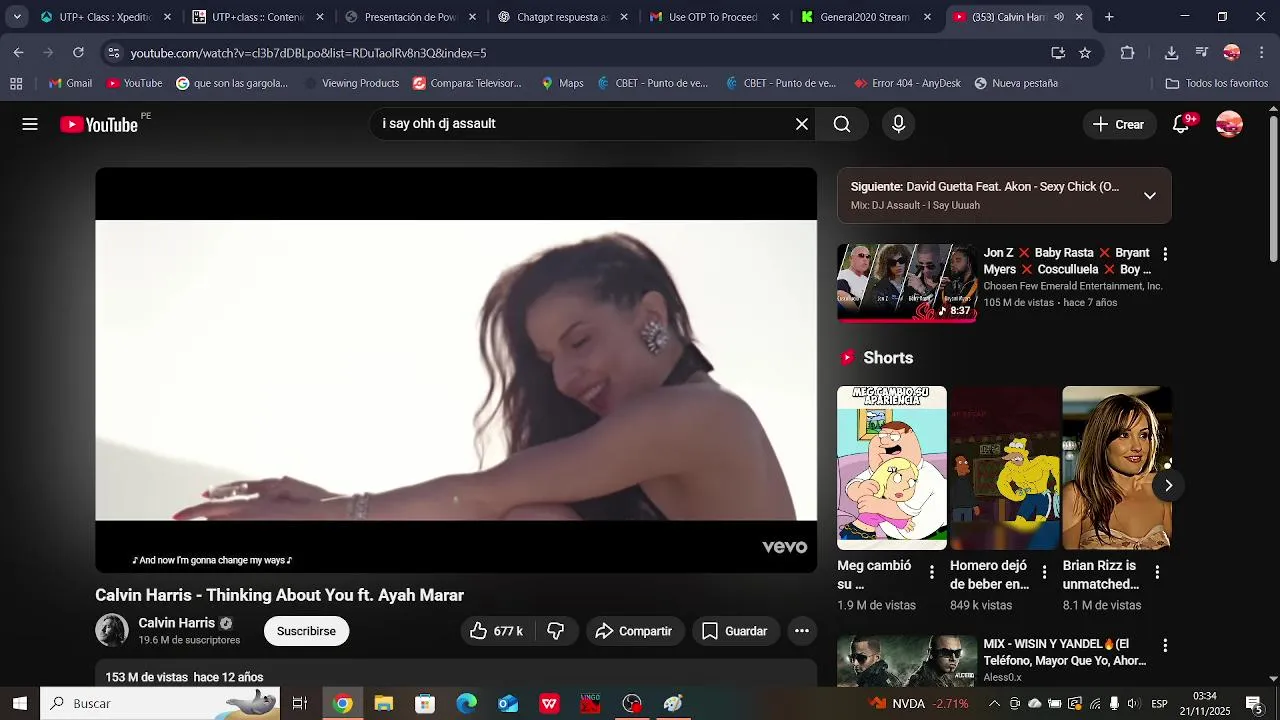
Task: Clear the search box text
Action: tap(801, 124)
